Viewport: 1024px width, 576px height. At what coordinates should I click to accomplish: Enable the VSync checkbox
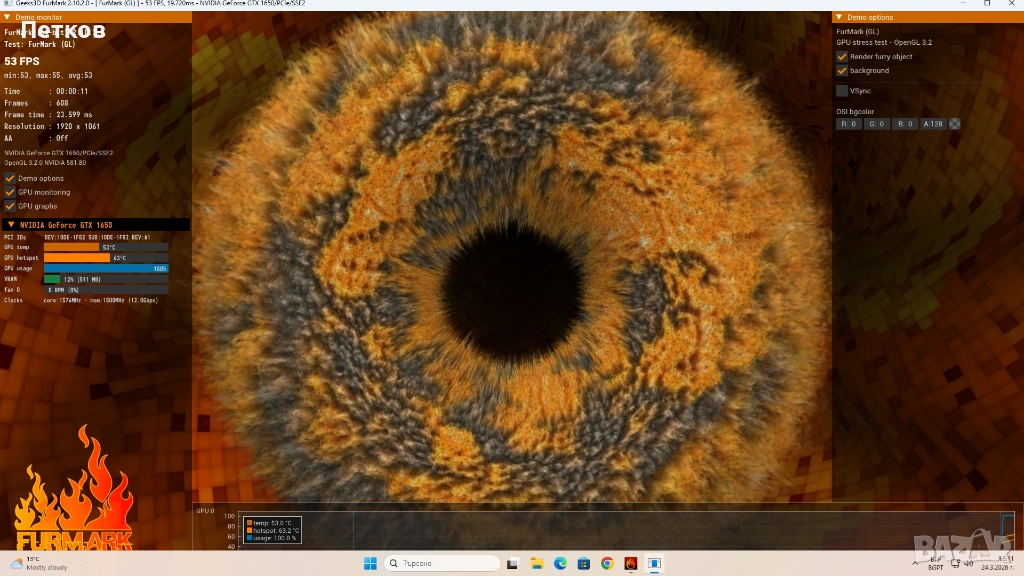842,91
